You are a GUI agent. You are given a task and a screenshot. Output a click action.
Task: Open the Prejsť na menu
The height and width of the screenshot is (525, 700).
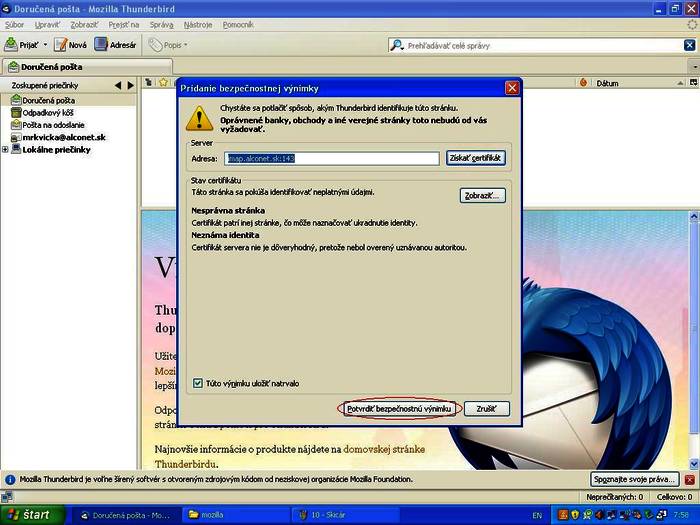tap(124, 25)
